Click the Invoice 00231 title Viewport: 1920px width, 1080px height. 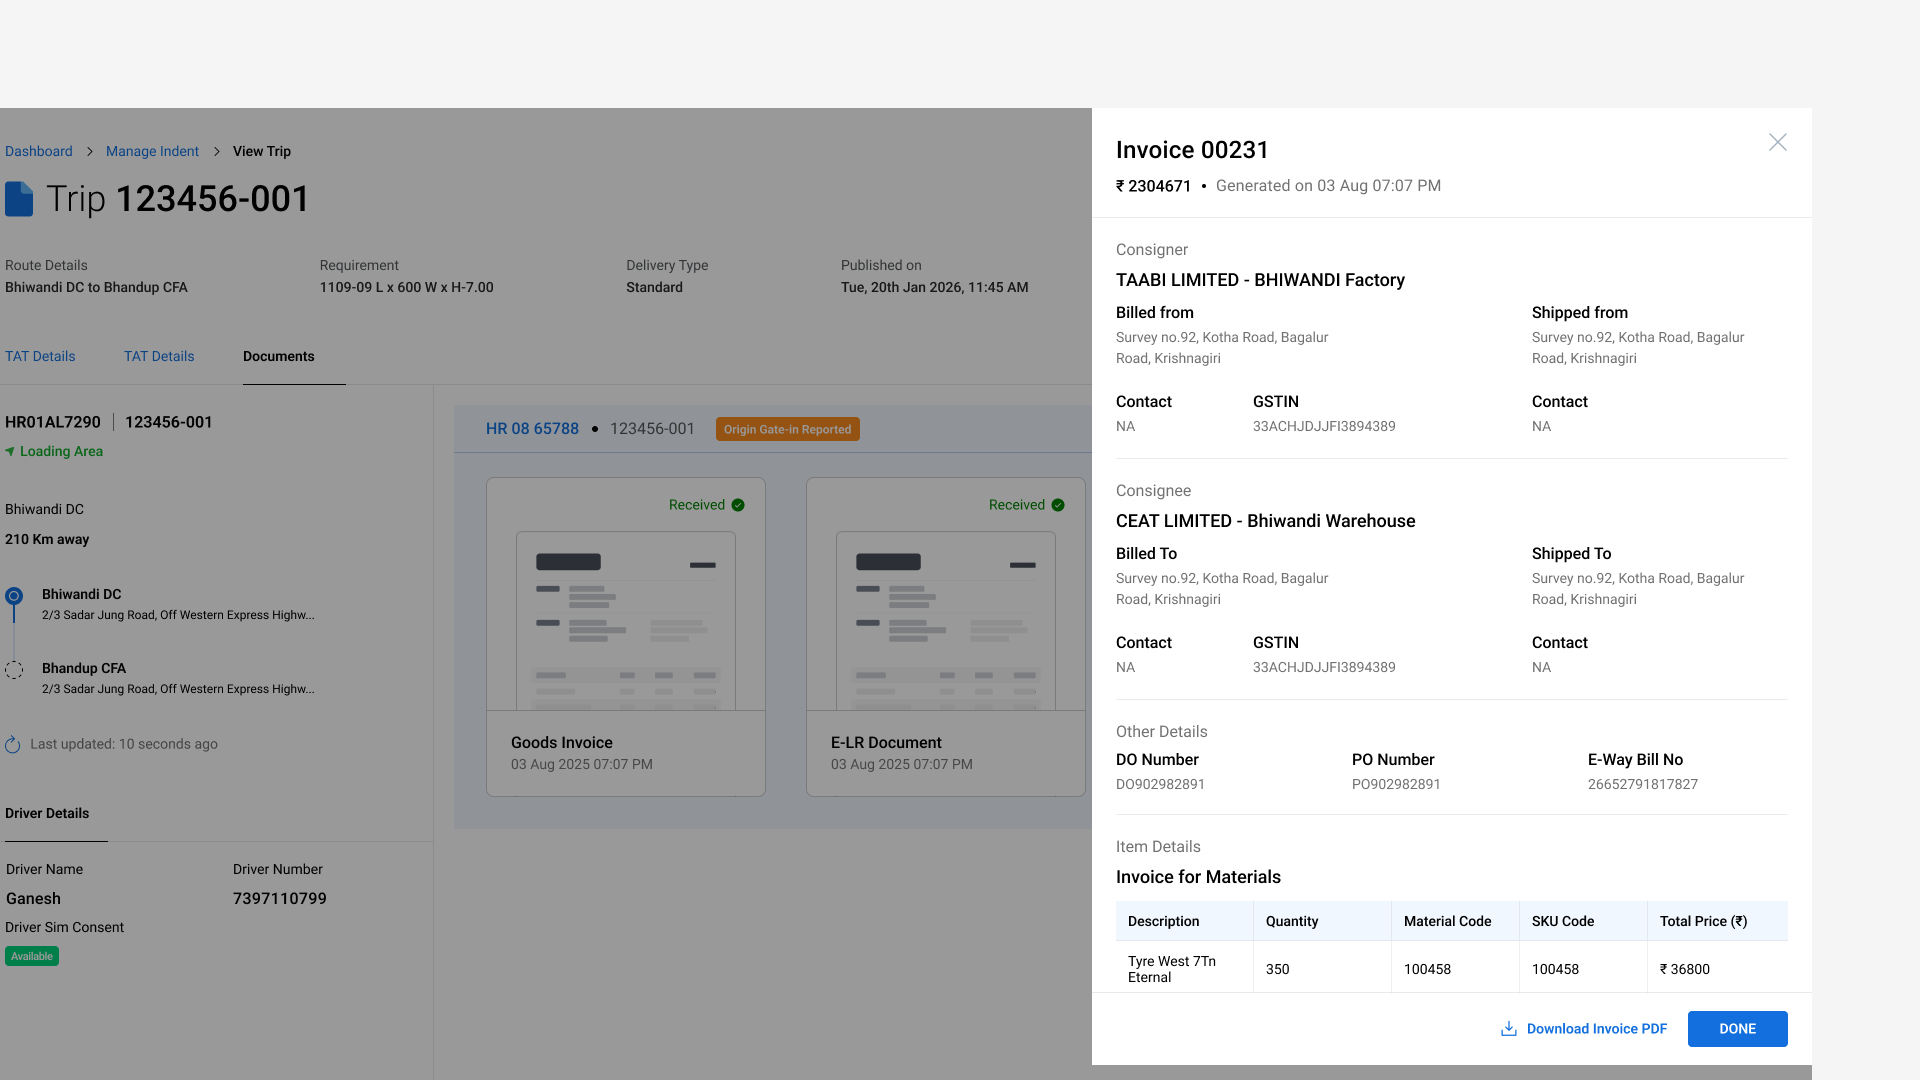[1192, 150]
